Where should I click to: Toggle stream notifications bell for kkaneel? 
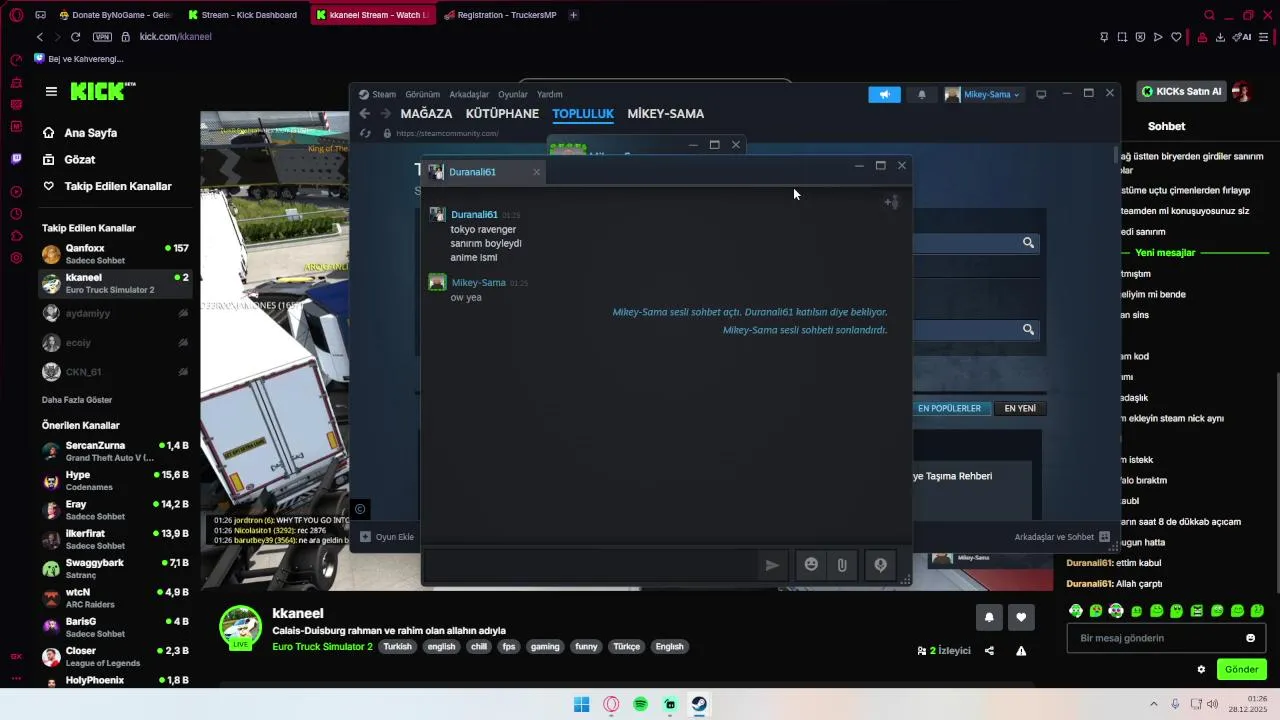point(989,617)
